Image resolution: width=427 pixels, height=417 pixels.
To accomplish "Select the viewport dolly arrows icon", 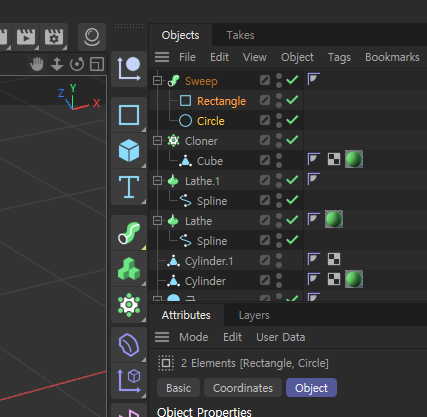I will (x=57, y=64).
